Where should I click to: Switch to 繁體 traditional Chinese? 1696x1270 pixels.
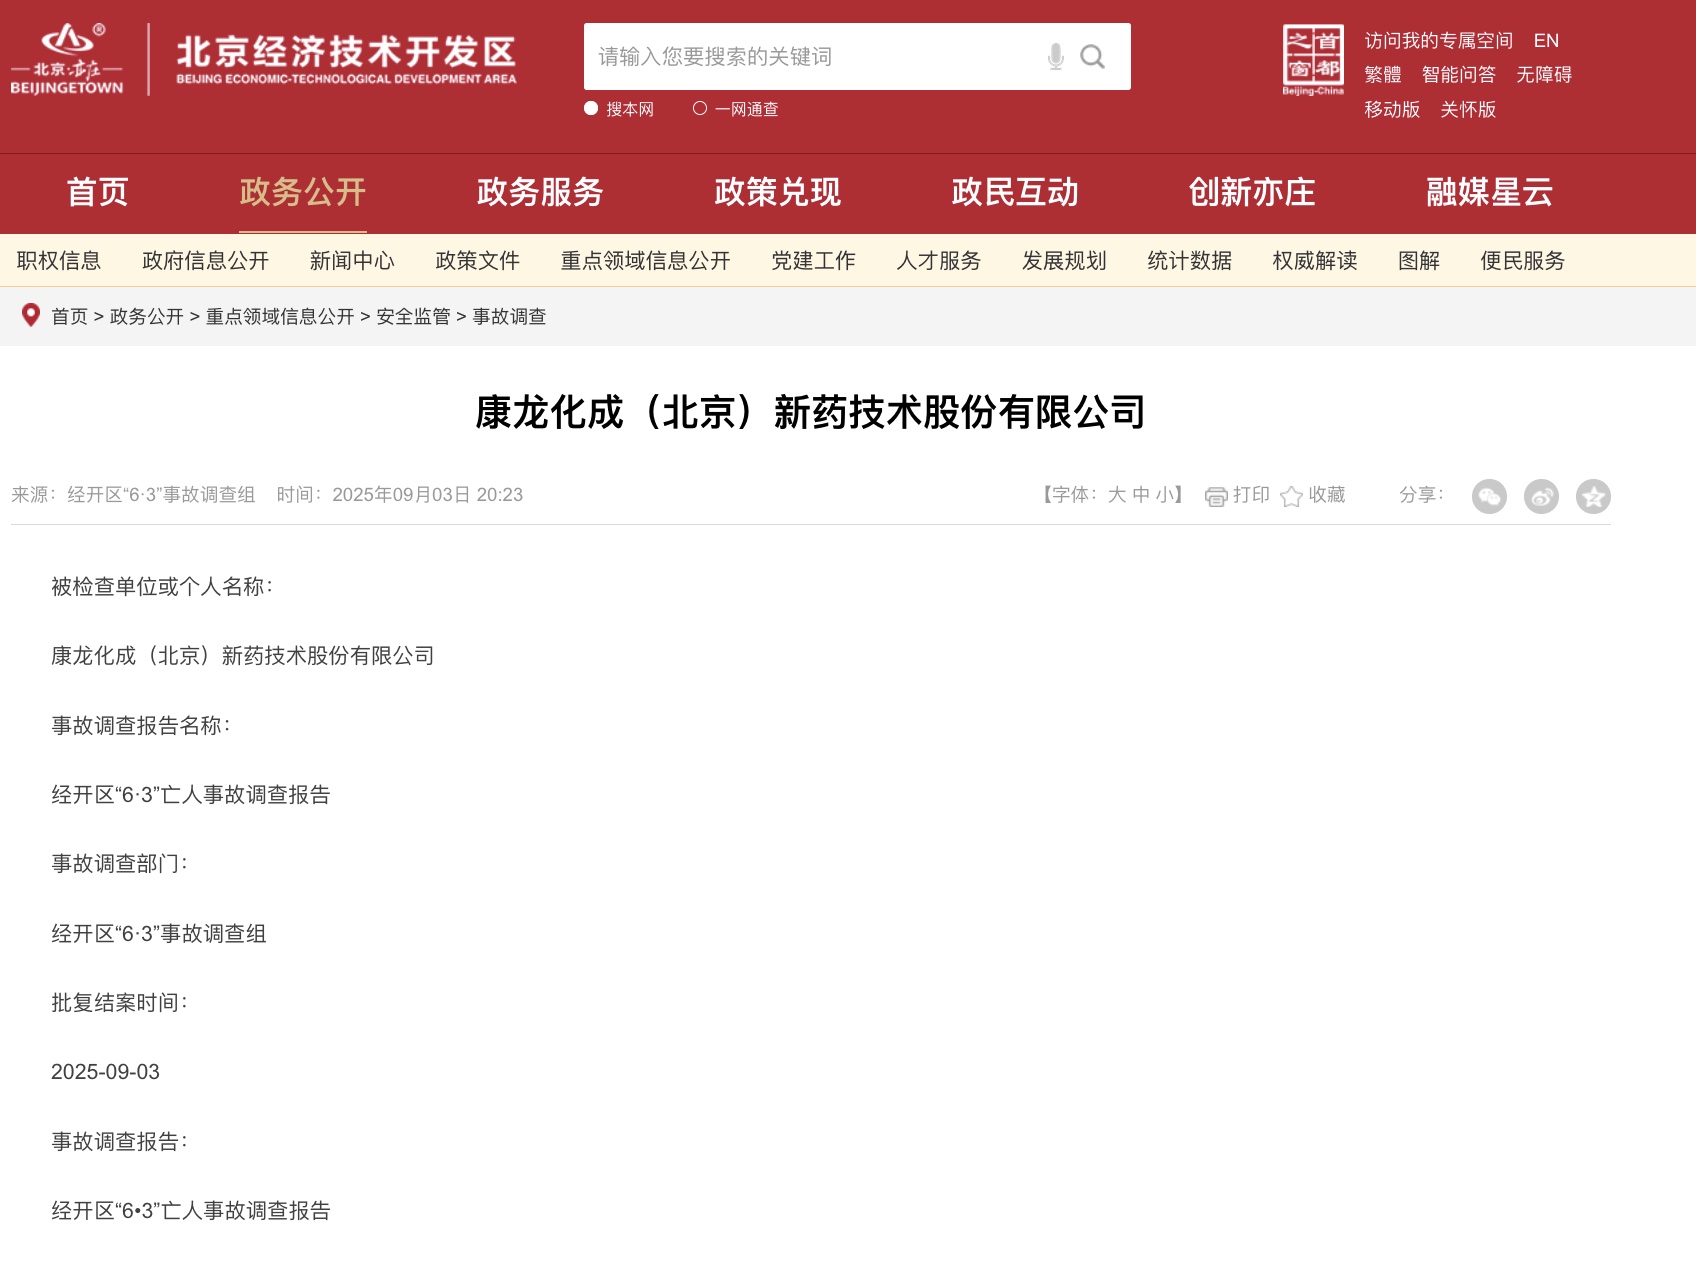click(1383, 75)
